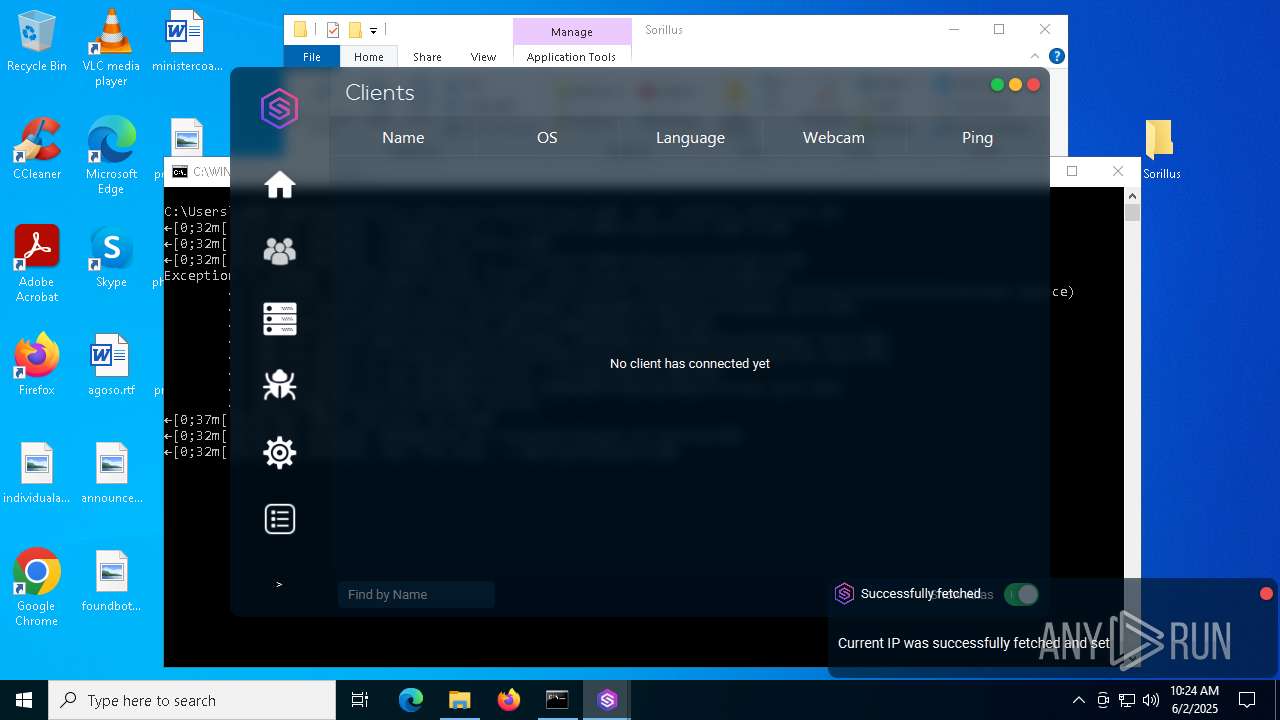Open Task View on the taskbar
The height and width of the screenshot is (720, 1280).
[360, 700]
